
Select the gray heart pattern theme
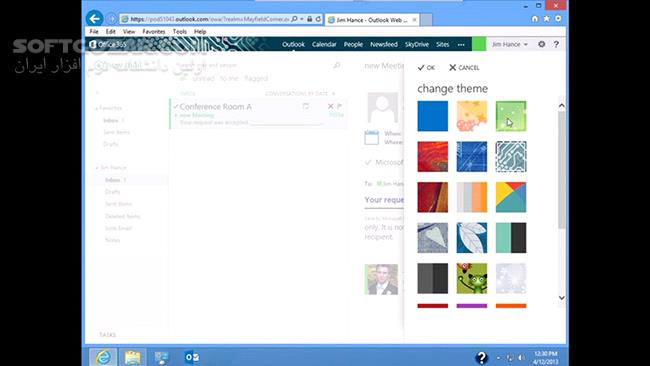[x=432, y=238]
